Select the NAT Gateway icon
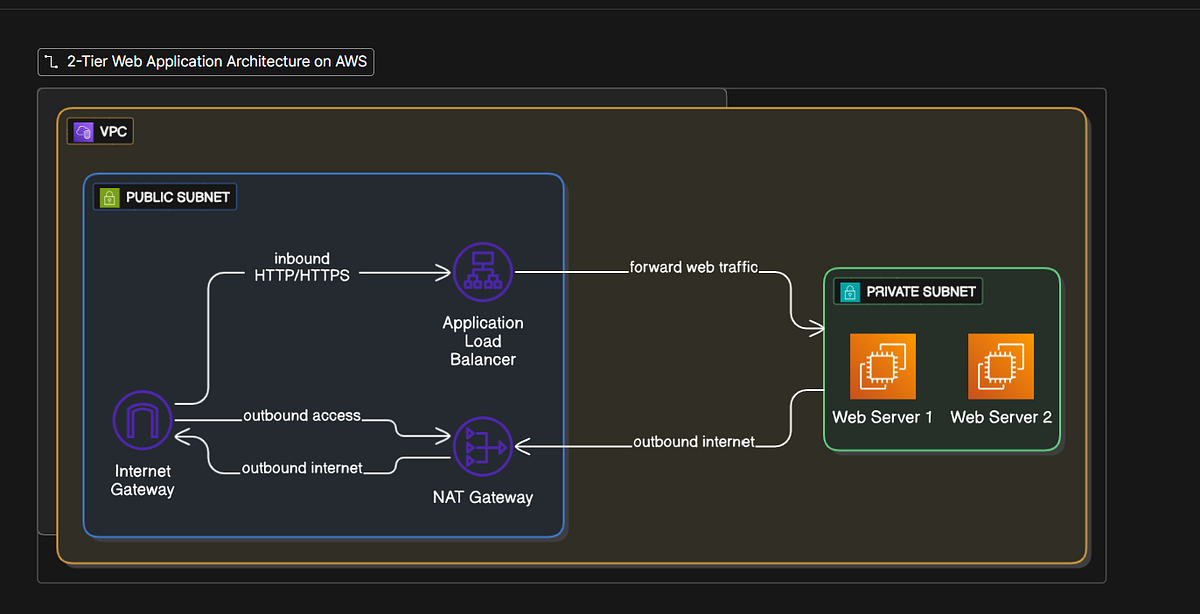Screen dimensions: 1200x614 [x=483, y=447]
